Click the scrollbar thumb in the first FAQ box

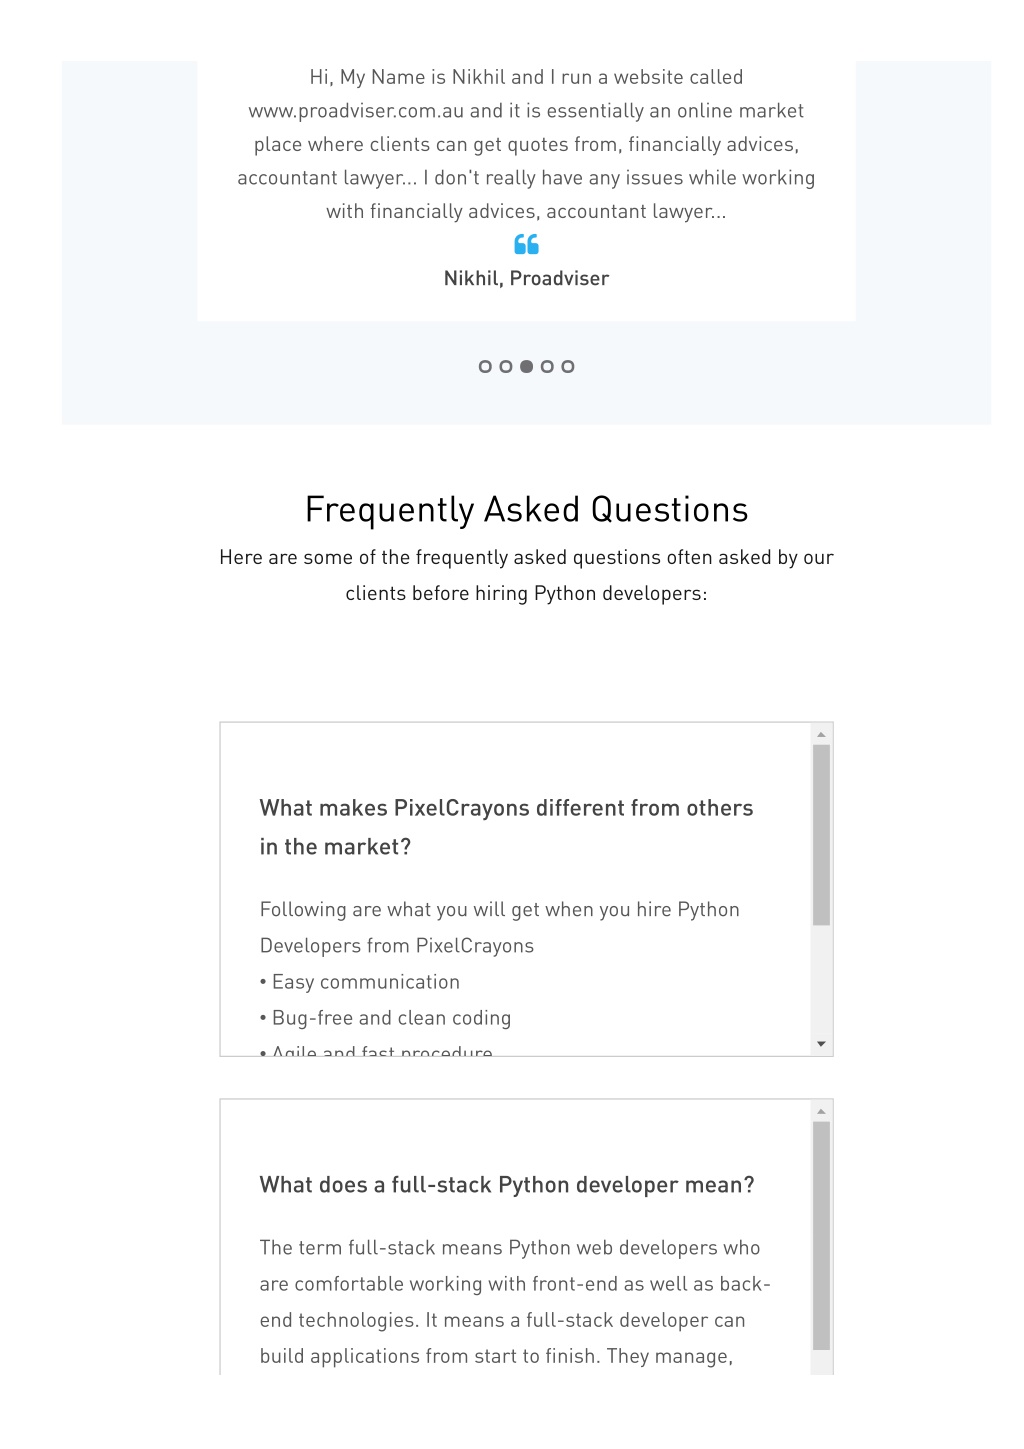click(x=821, y=835)
